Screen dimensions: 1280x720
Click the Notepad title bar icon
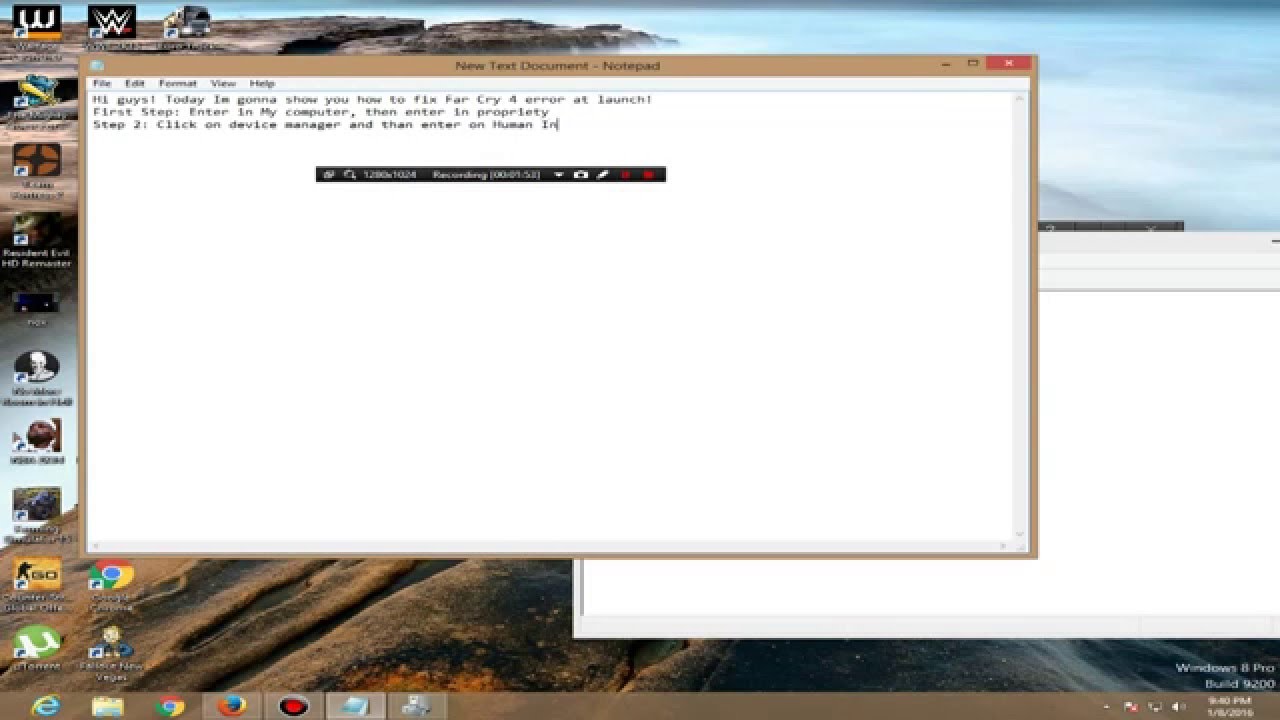97,66
